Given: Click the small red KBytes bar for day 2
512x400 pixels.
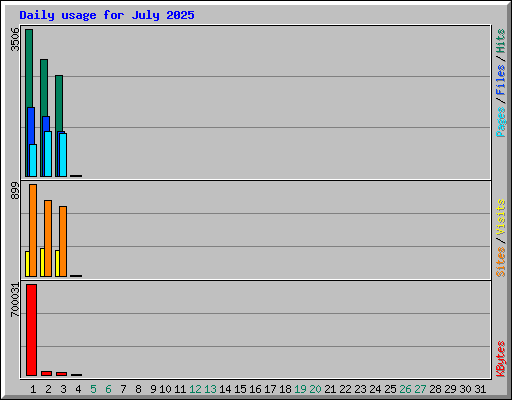Looking at the screenshot, I should pyautogui.click(x=46, y=373).
